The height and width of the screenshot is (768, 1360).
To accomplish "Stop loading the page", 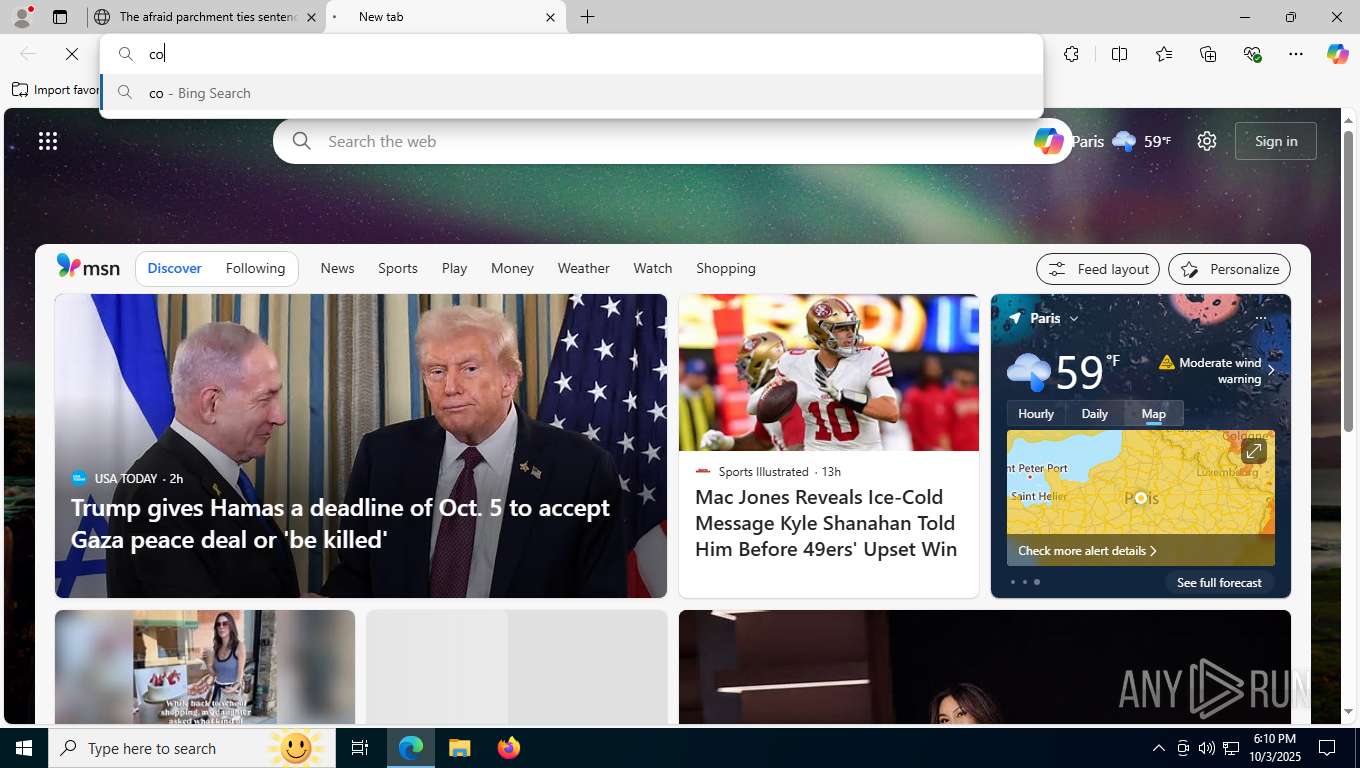I will 72,54.
